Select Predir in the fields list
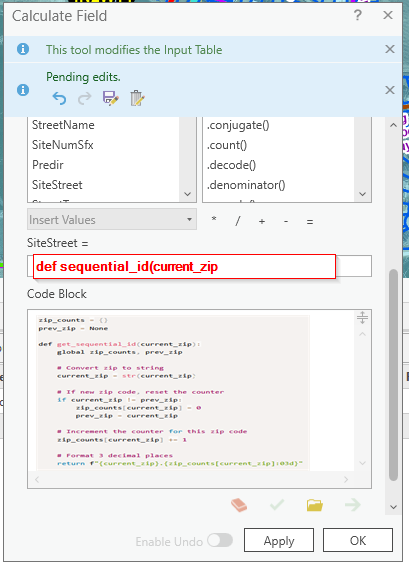 (48, 165)
